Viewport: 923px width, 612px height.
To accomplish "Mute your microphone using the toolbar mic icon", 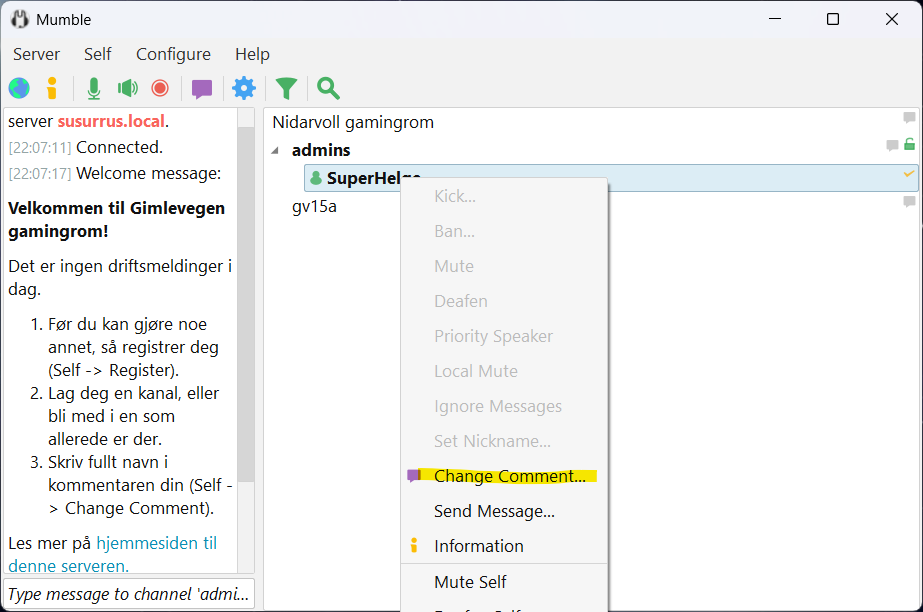I will point(93,88).
